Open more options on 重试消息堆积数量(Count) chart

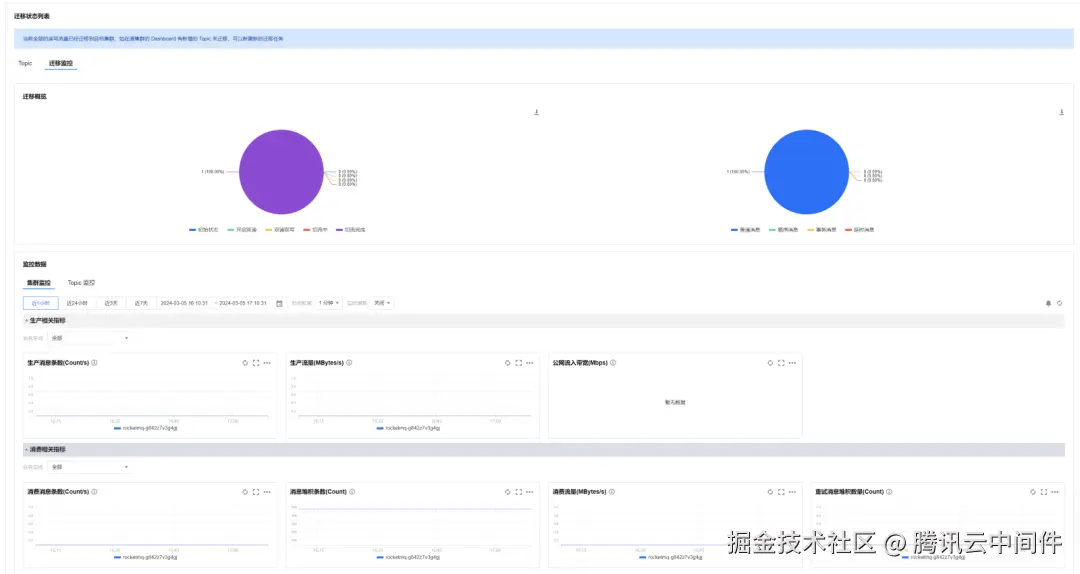click(1055, 492)
